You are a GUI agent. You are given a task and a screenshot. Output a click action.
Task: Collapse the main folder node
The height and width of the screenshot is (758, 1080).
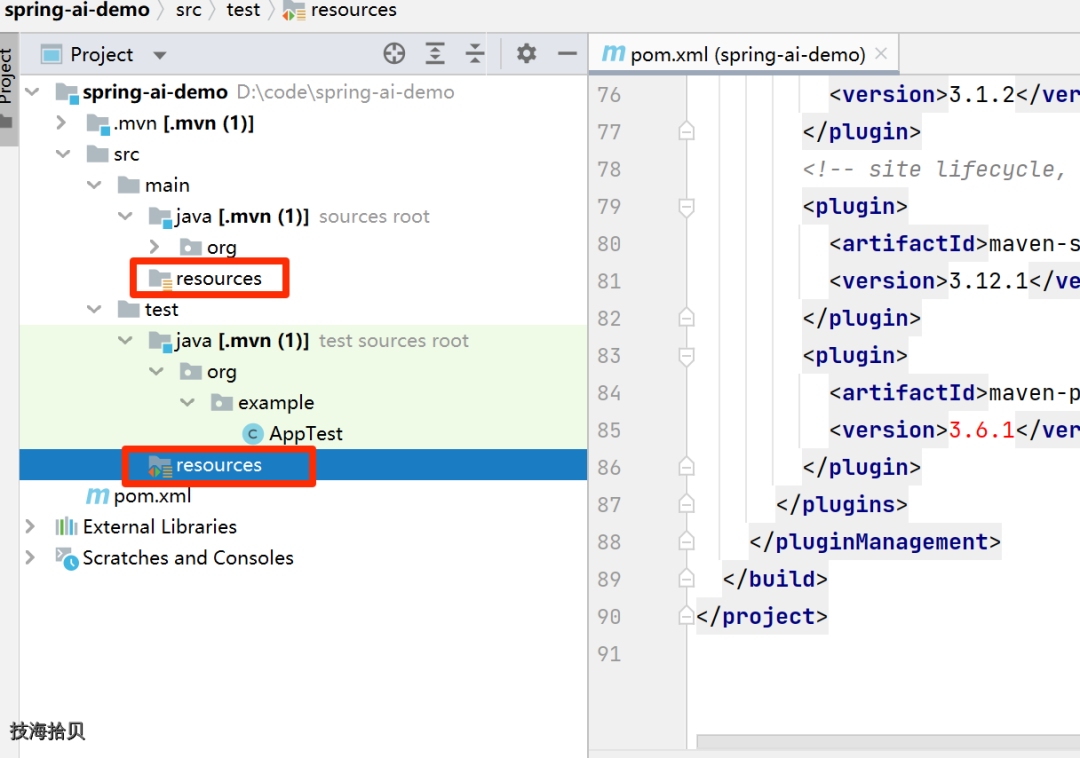tap(94, 185)
